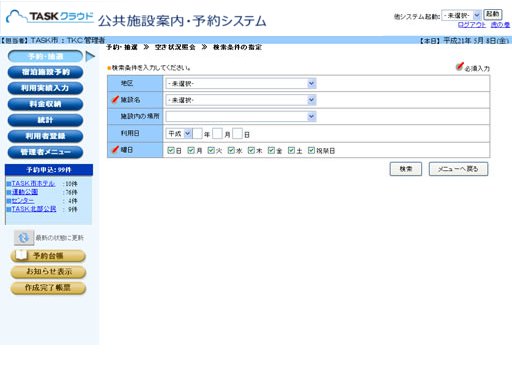Open the 他システム起動 dropdown
512x384 pixels.
(461, 15)
